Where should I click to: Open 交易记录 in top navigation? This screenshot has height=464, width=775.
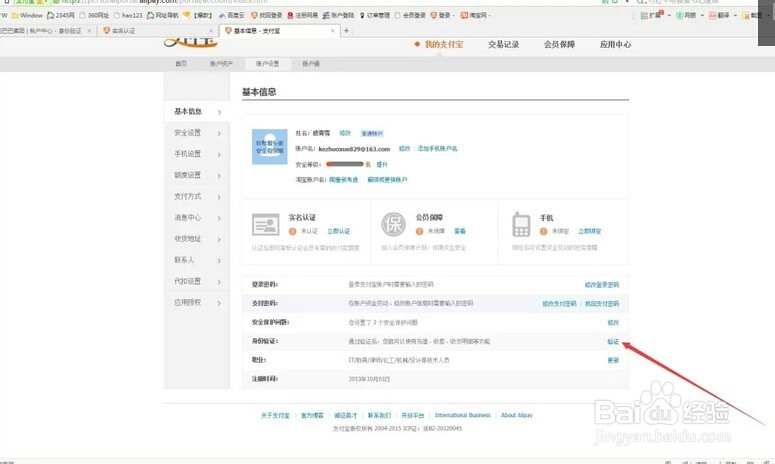pyautogui.click(x=504, y=44)
